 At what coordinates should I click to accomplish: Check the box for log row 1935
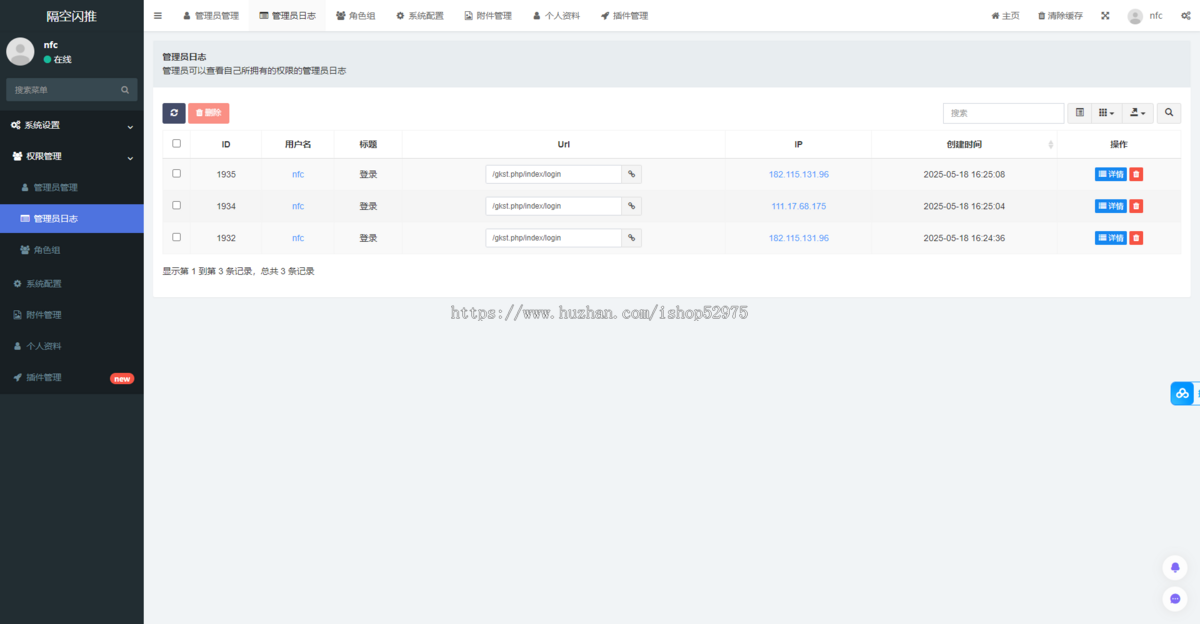pyautogui.click(x=177, y=174)
